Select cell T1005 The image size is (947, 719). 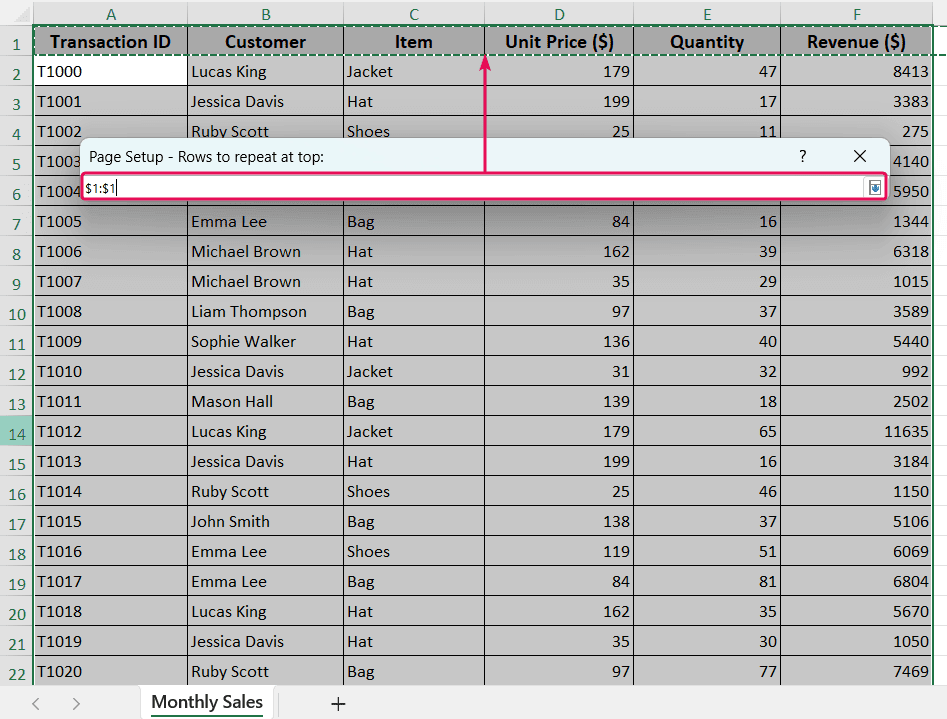point(111,221)
